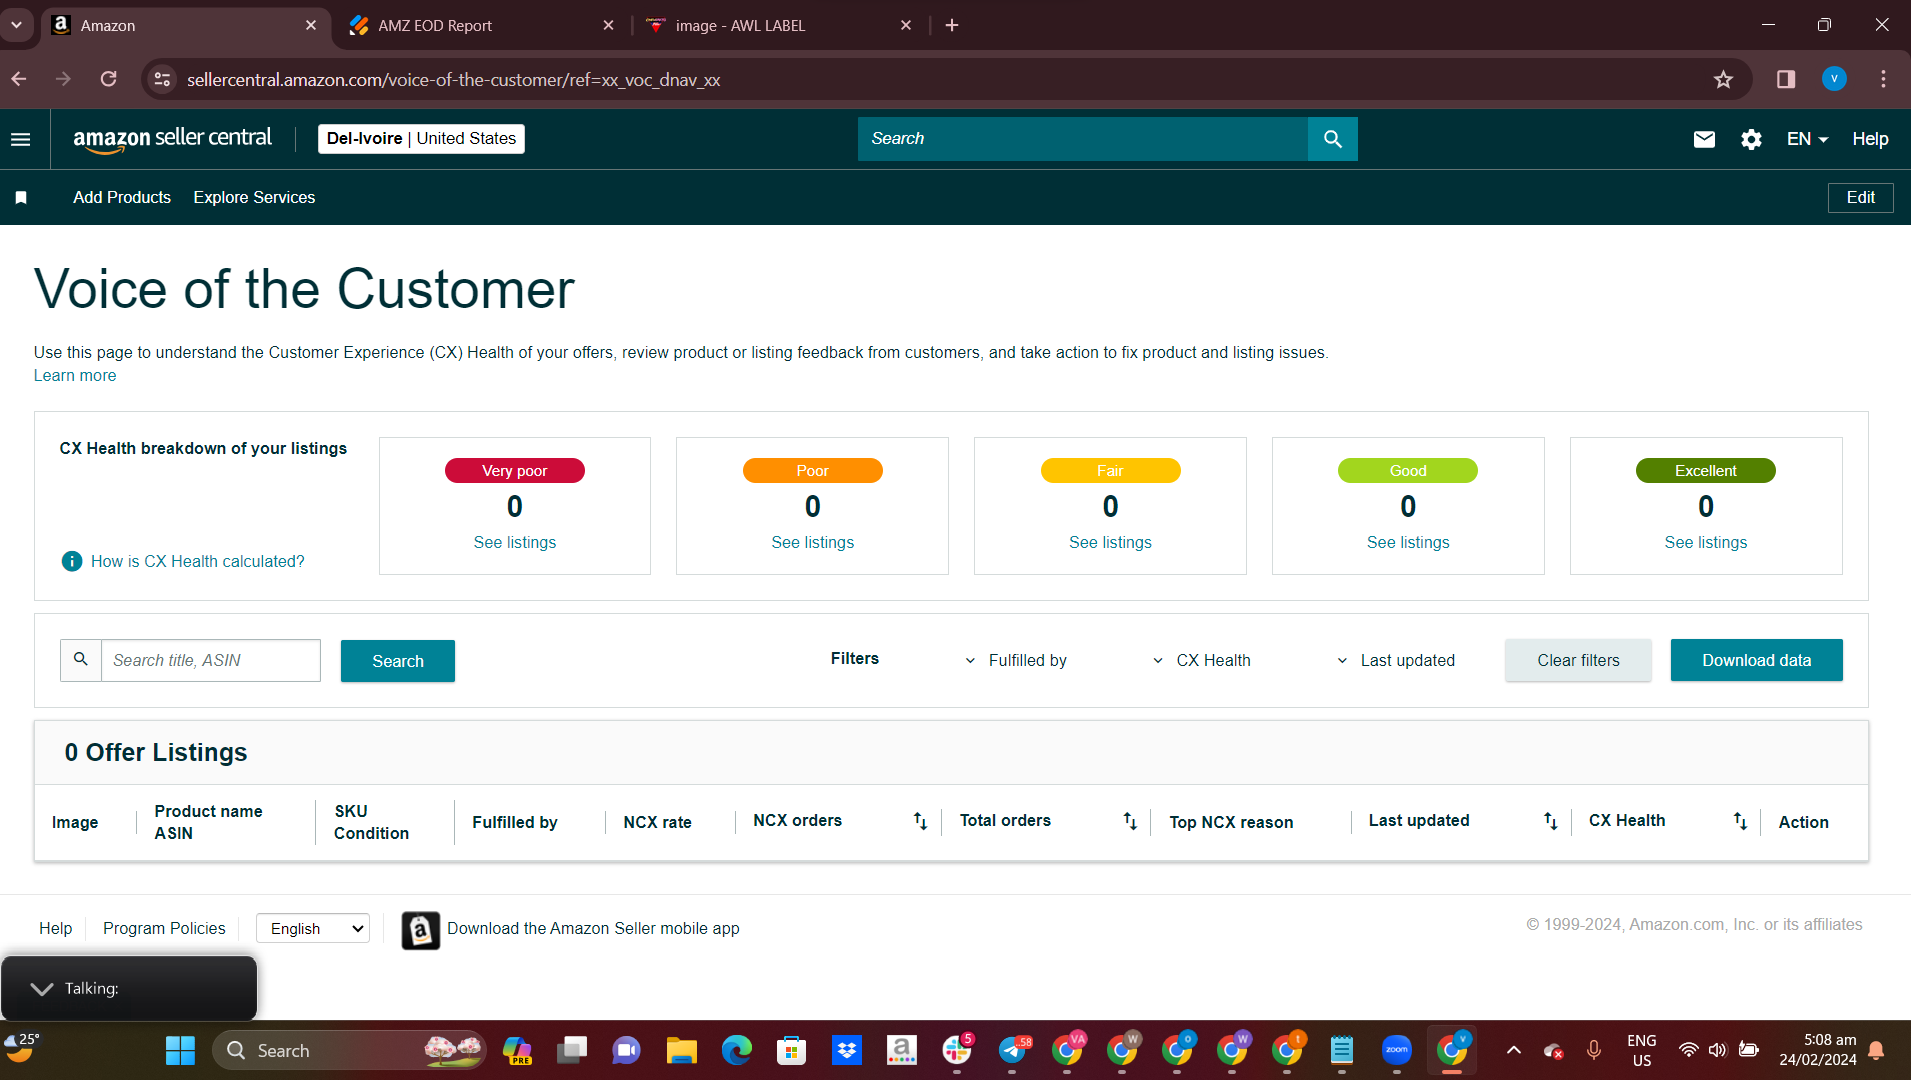
Task: Open the Help link in the header
Action: (x=1870, y=139)
